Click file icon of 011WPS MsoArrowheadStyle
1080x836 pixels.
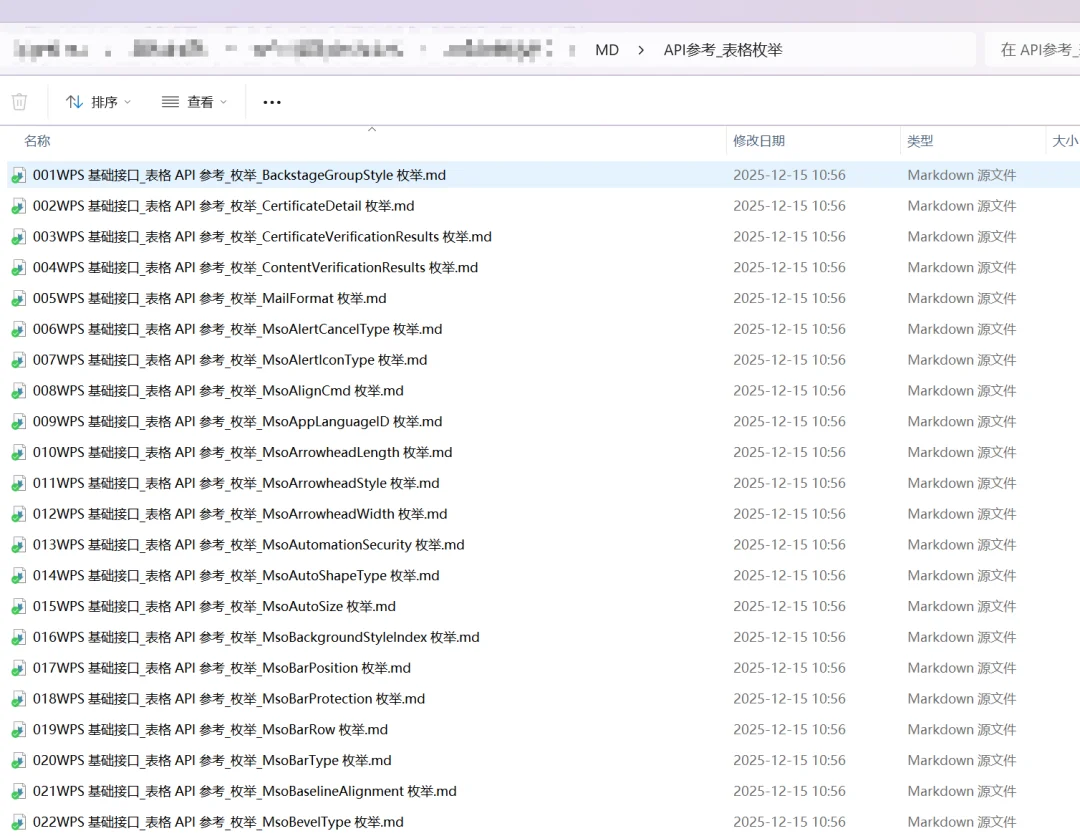[19, 484]
